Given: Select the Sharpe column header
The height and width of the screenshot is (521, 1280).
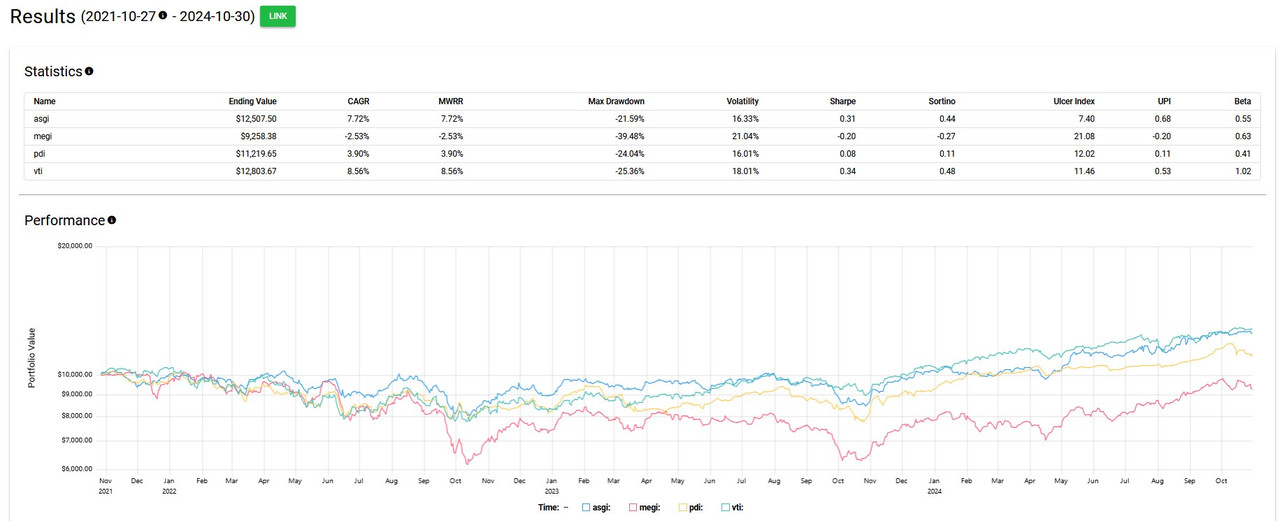Looking at the screenshot, I should (x=842, y=101).
